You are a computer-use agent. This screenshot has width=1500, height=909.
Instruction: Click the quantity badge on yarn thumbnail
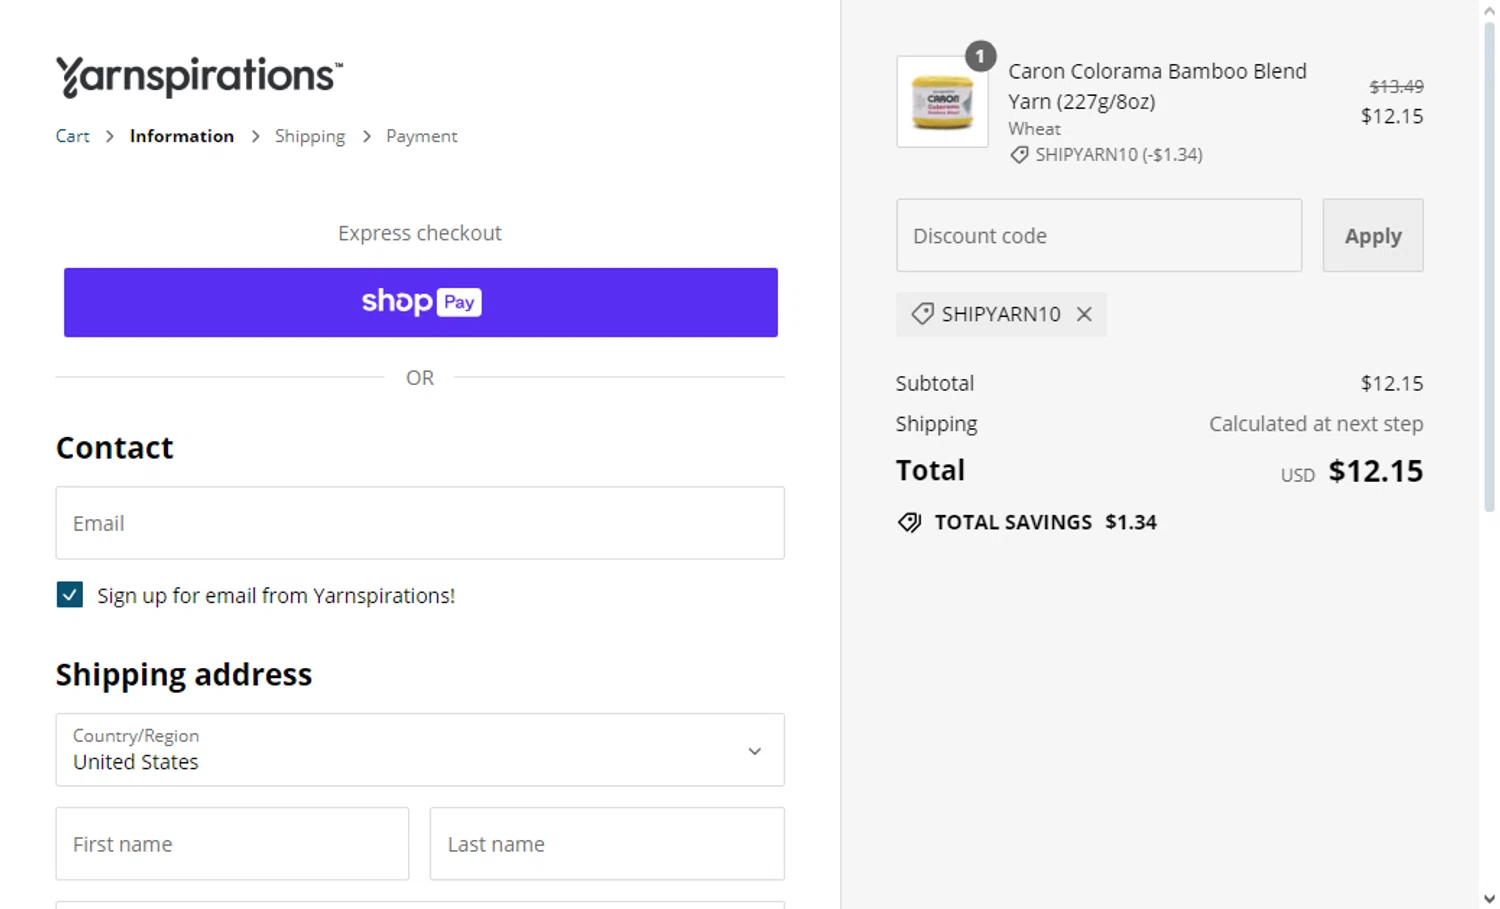point(980,56)
